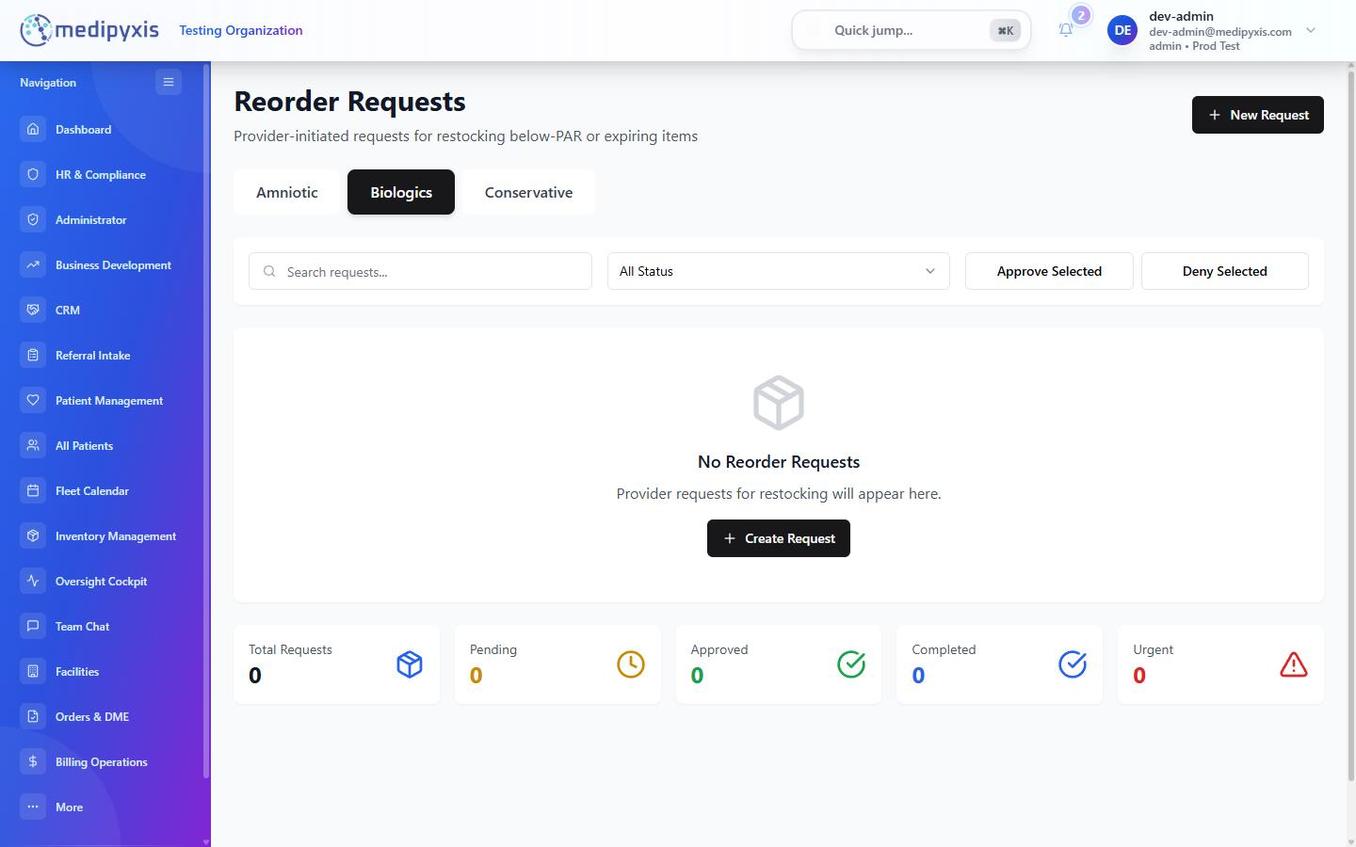
Task: Open the All Status filter dropdown
Action: point(778,271)
